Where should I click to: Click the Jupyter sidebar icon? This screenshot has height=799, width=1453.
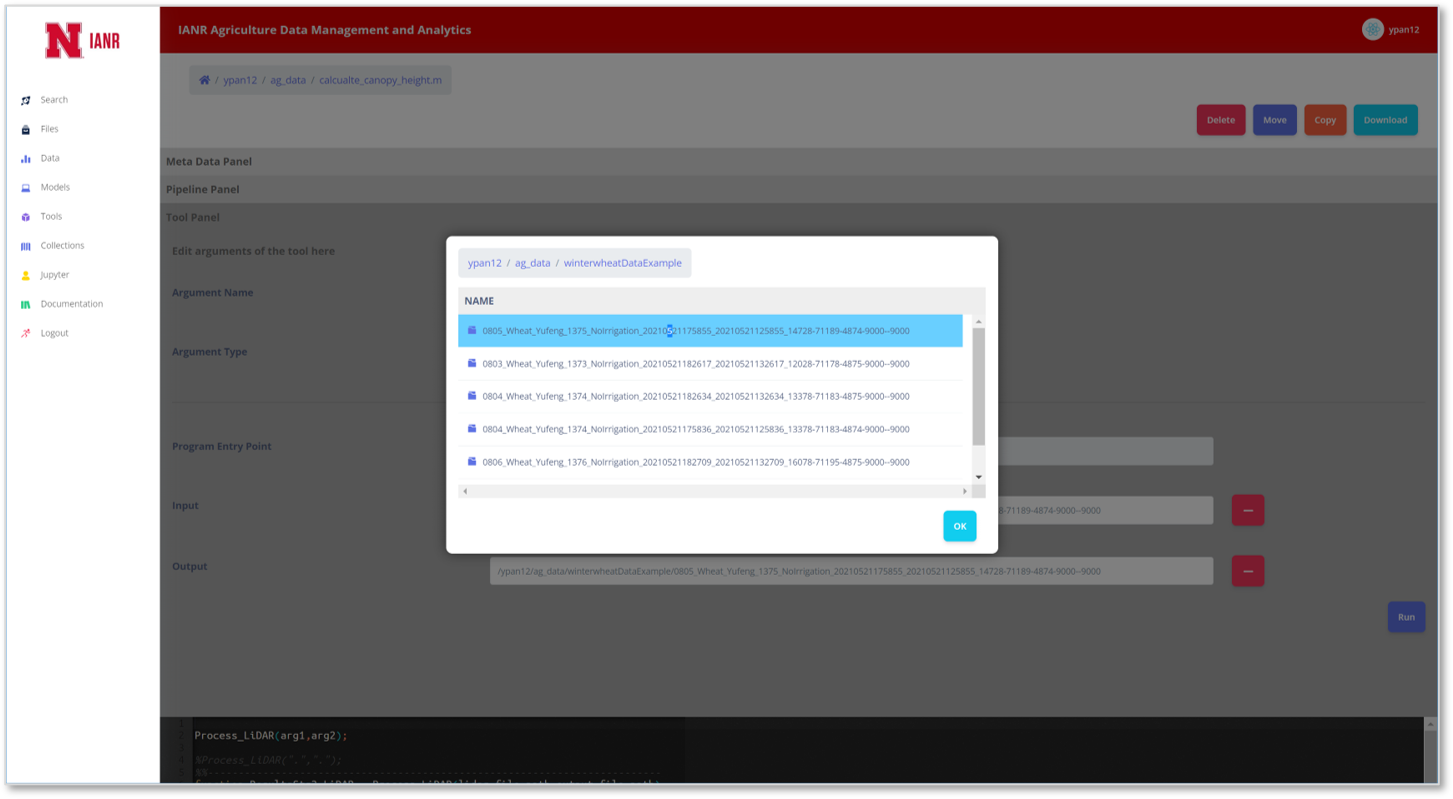click(x=26, y=275)
